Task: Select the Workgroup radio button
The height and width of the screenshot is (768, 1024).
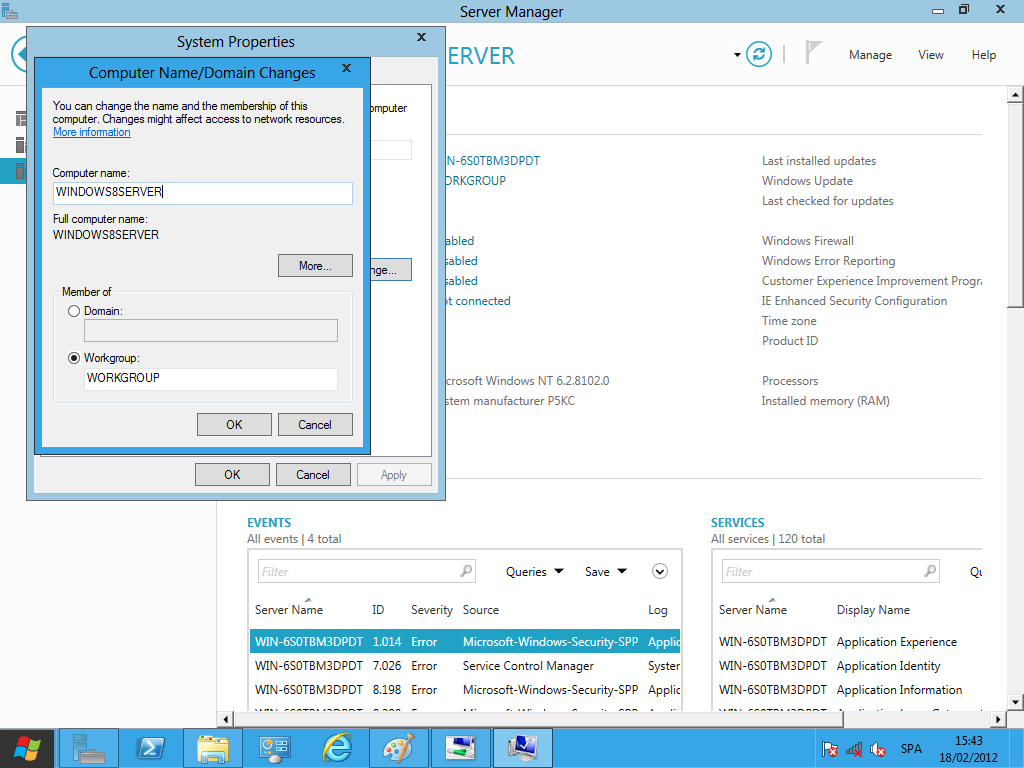Action: pos(74,357)
